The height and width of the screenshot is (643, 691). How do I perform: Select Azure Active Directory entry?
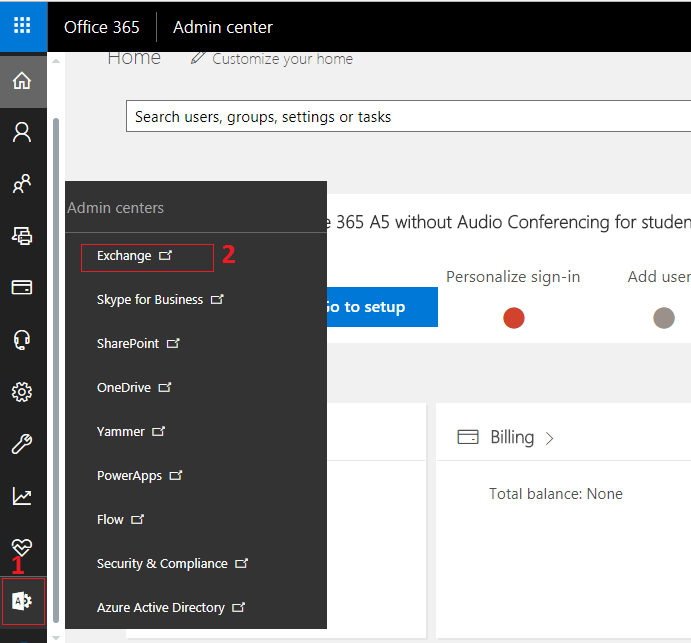pos(160,608)
